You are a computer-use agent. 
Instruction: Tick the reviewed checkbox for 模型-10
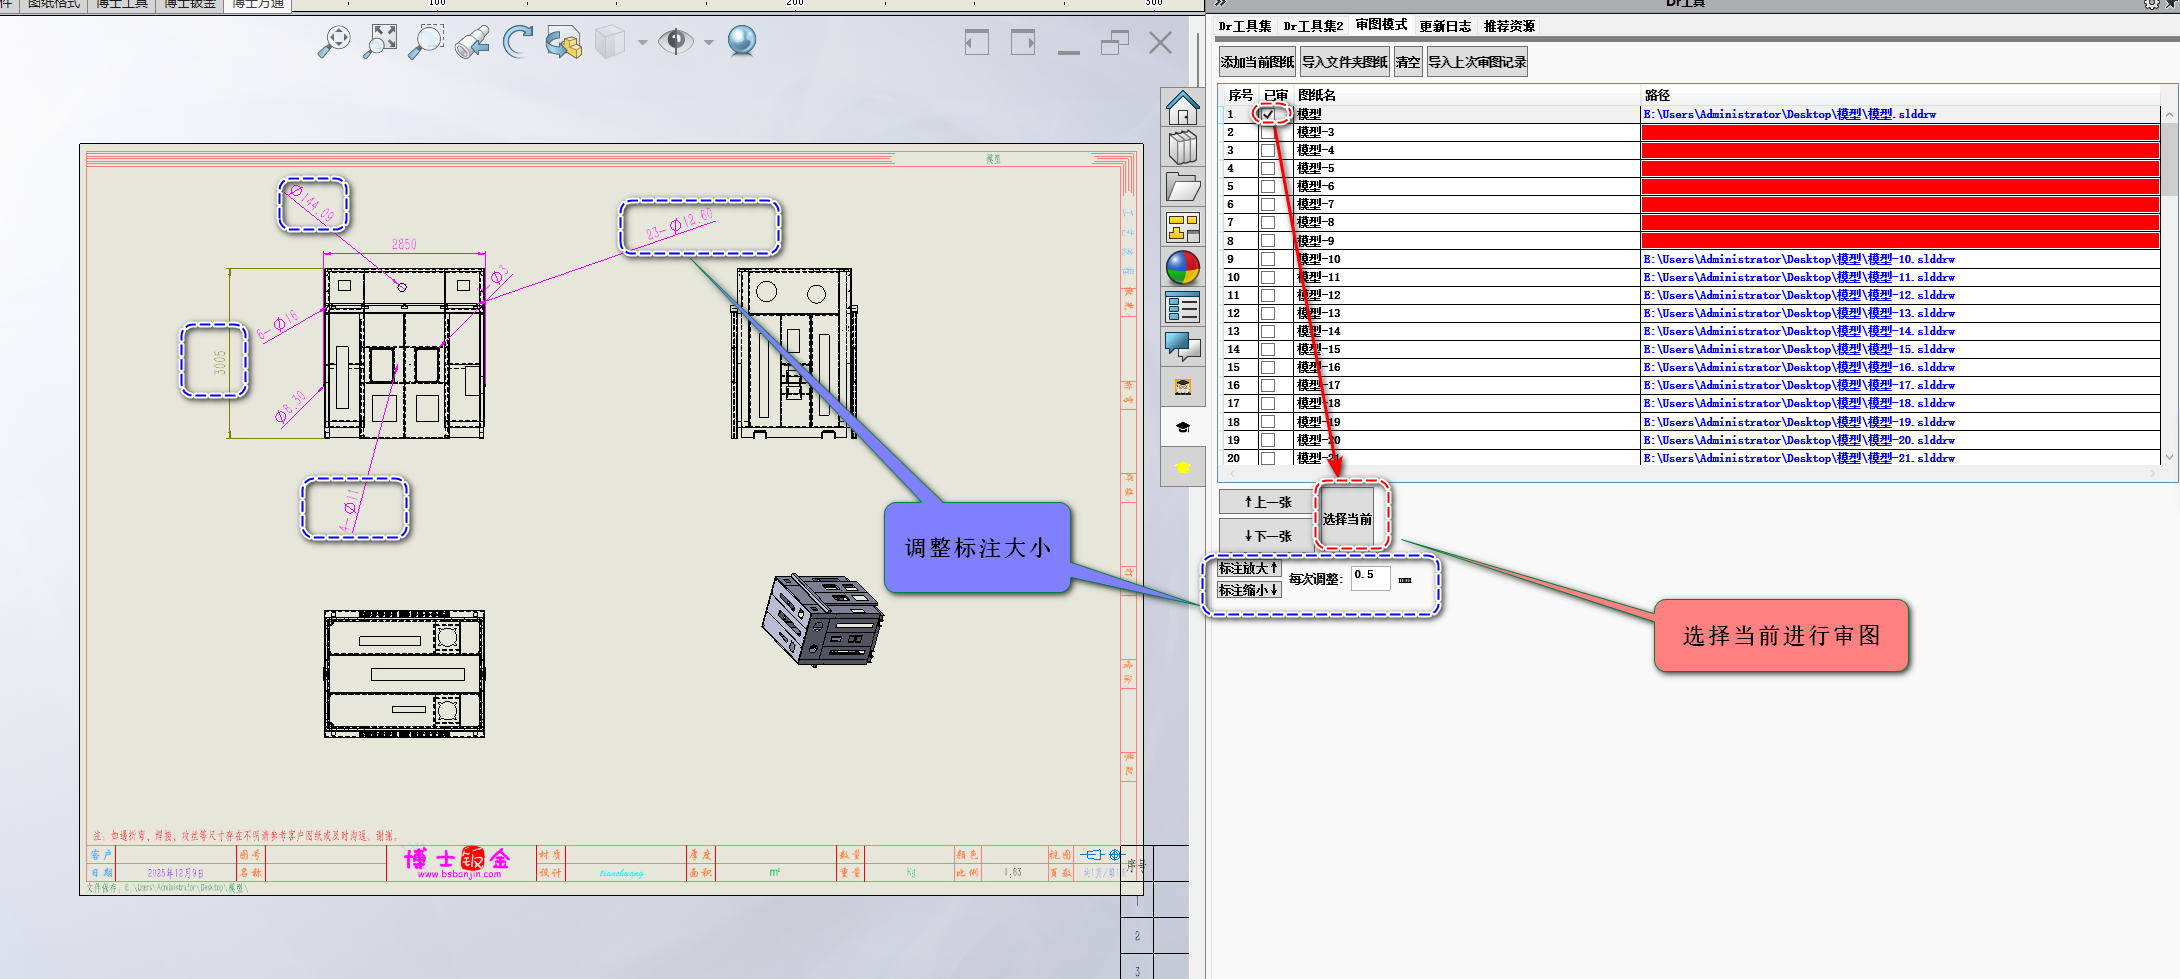tap(1268, 259)
